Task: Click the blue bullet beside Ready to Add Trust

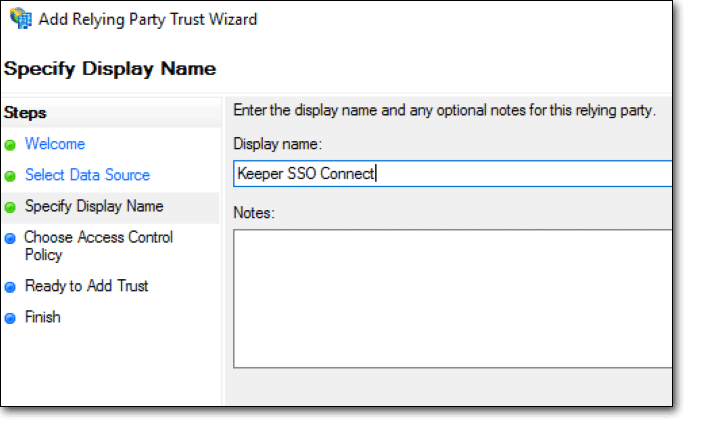Action: pos(10,287)
